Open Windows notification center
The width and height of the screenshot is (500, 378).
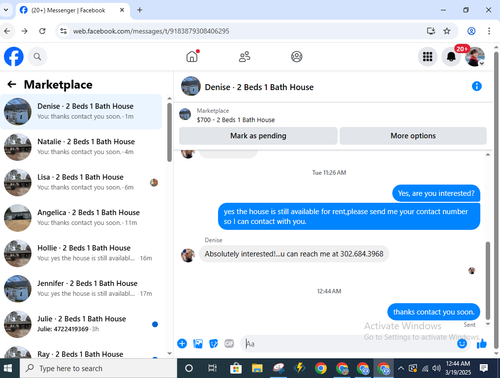coord(484,368)
